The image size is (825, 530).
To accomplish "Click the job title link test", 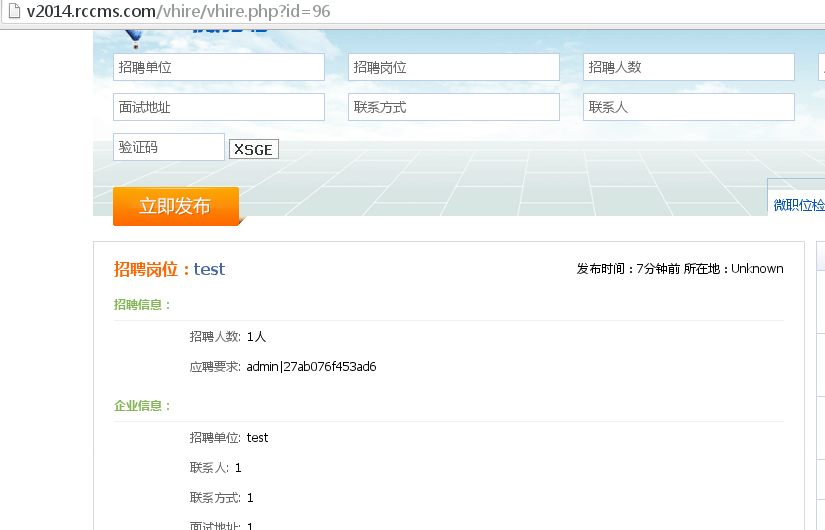I will pos(209,269).
